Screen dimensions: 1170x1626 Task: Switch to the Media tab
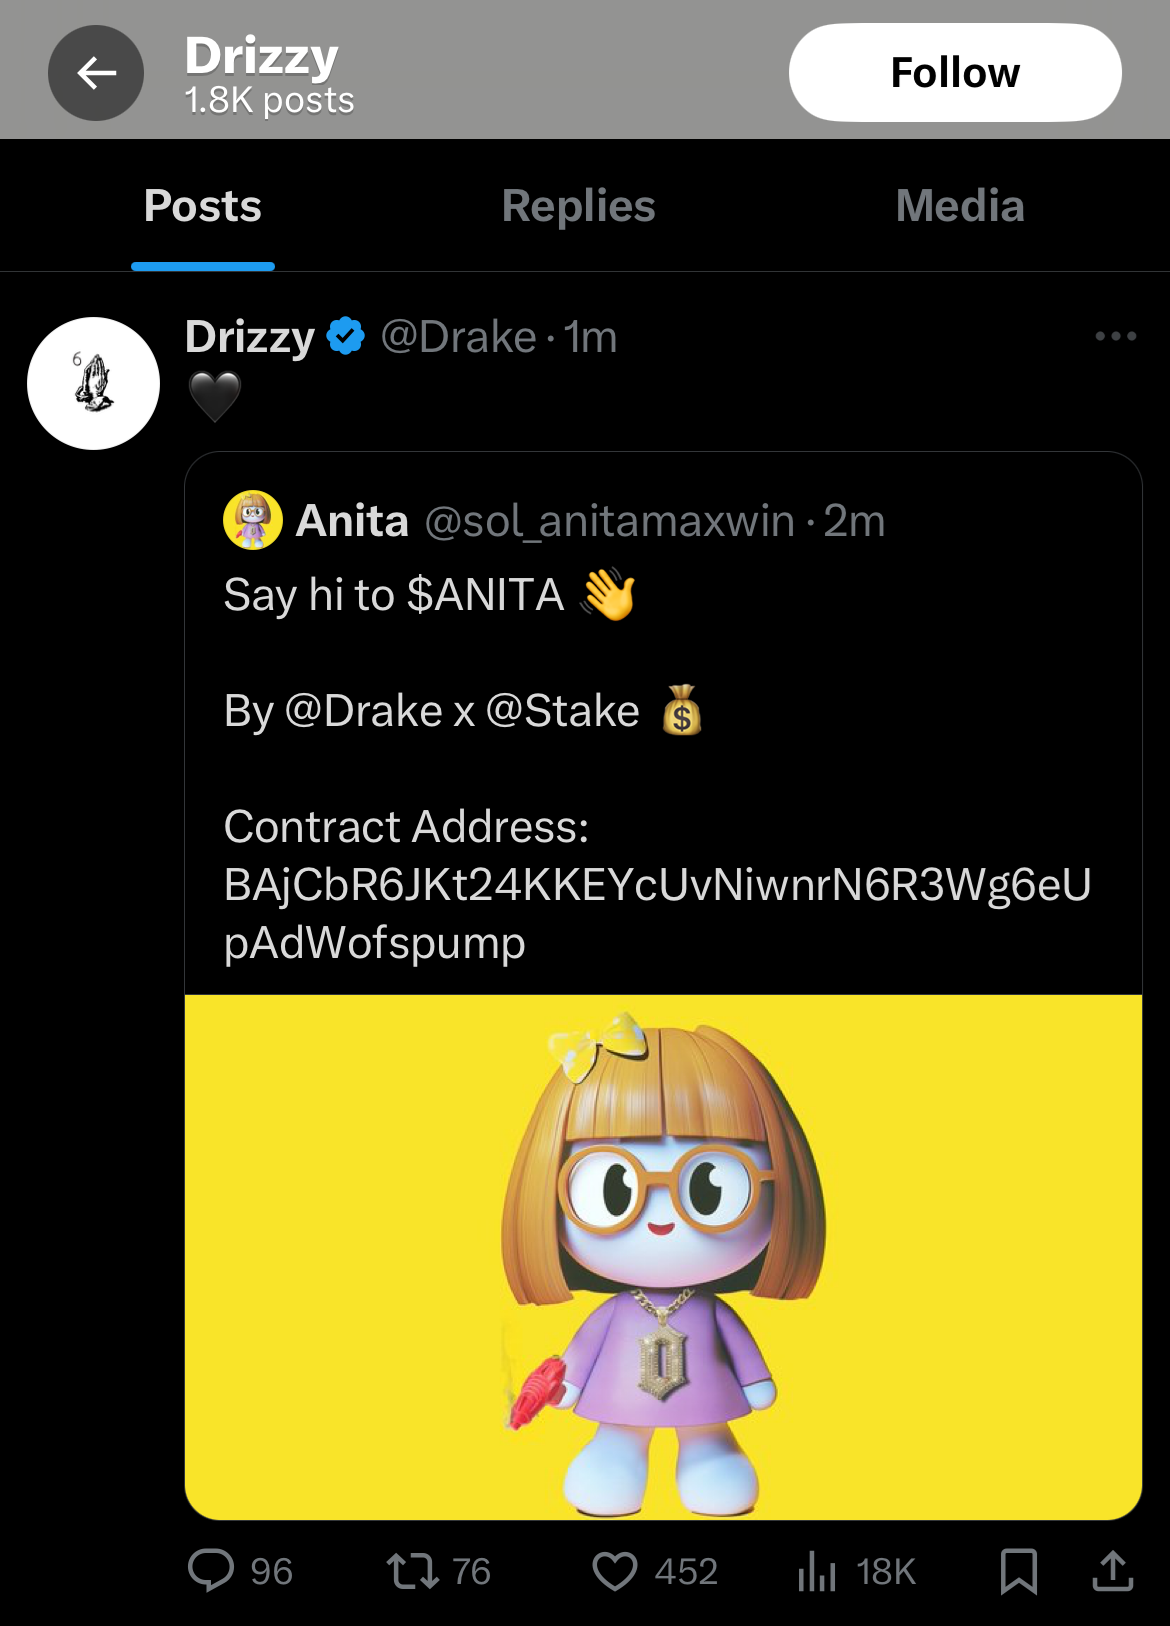[960, 206]
